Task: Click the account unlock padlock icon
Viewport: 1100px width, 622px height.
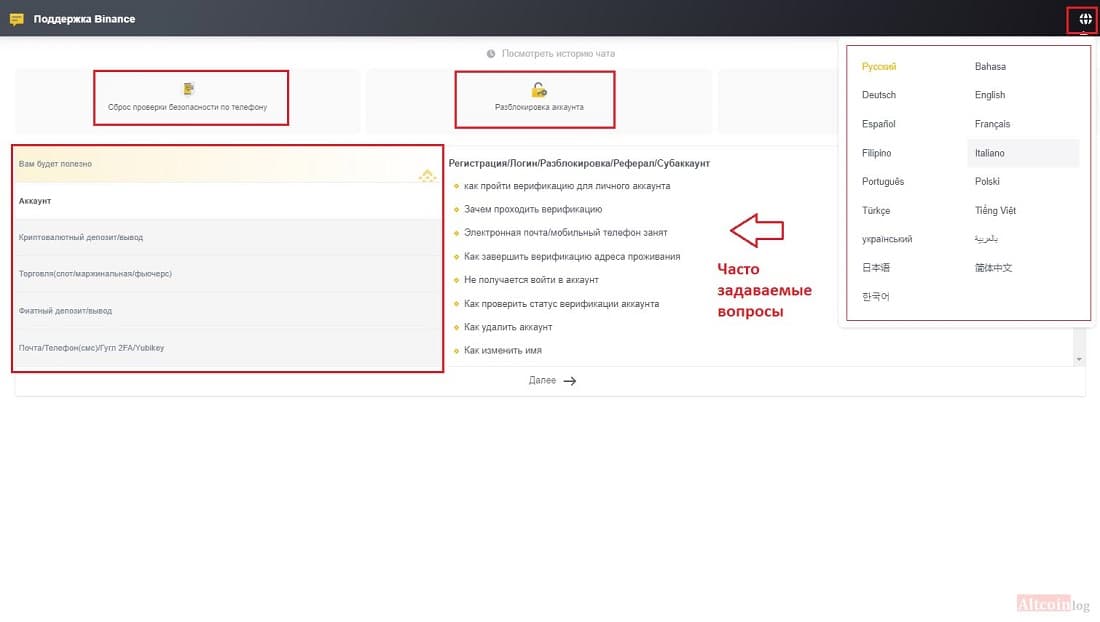Action: [539, 90]
